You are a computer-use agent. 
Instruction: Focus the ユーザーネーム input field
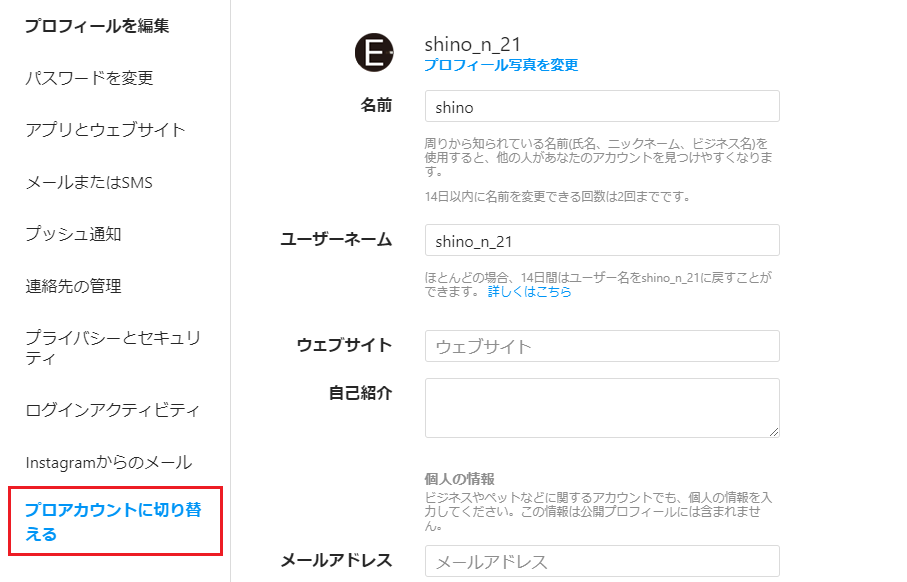point(602,240)
